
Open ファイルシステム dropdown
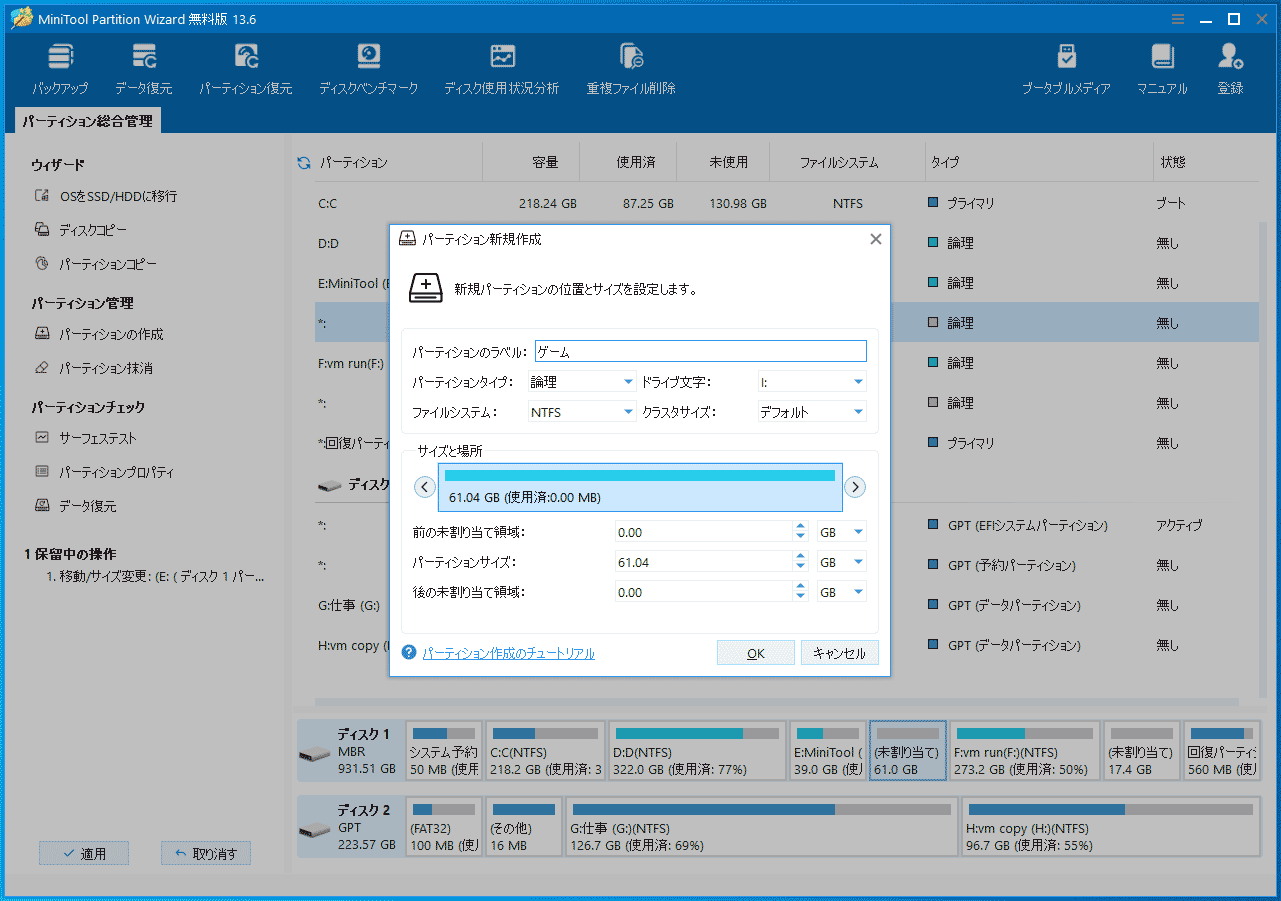[582, 411]
